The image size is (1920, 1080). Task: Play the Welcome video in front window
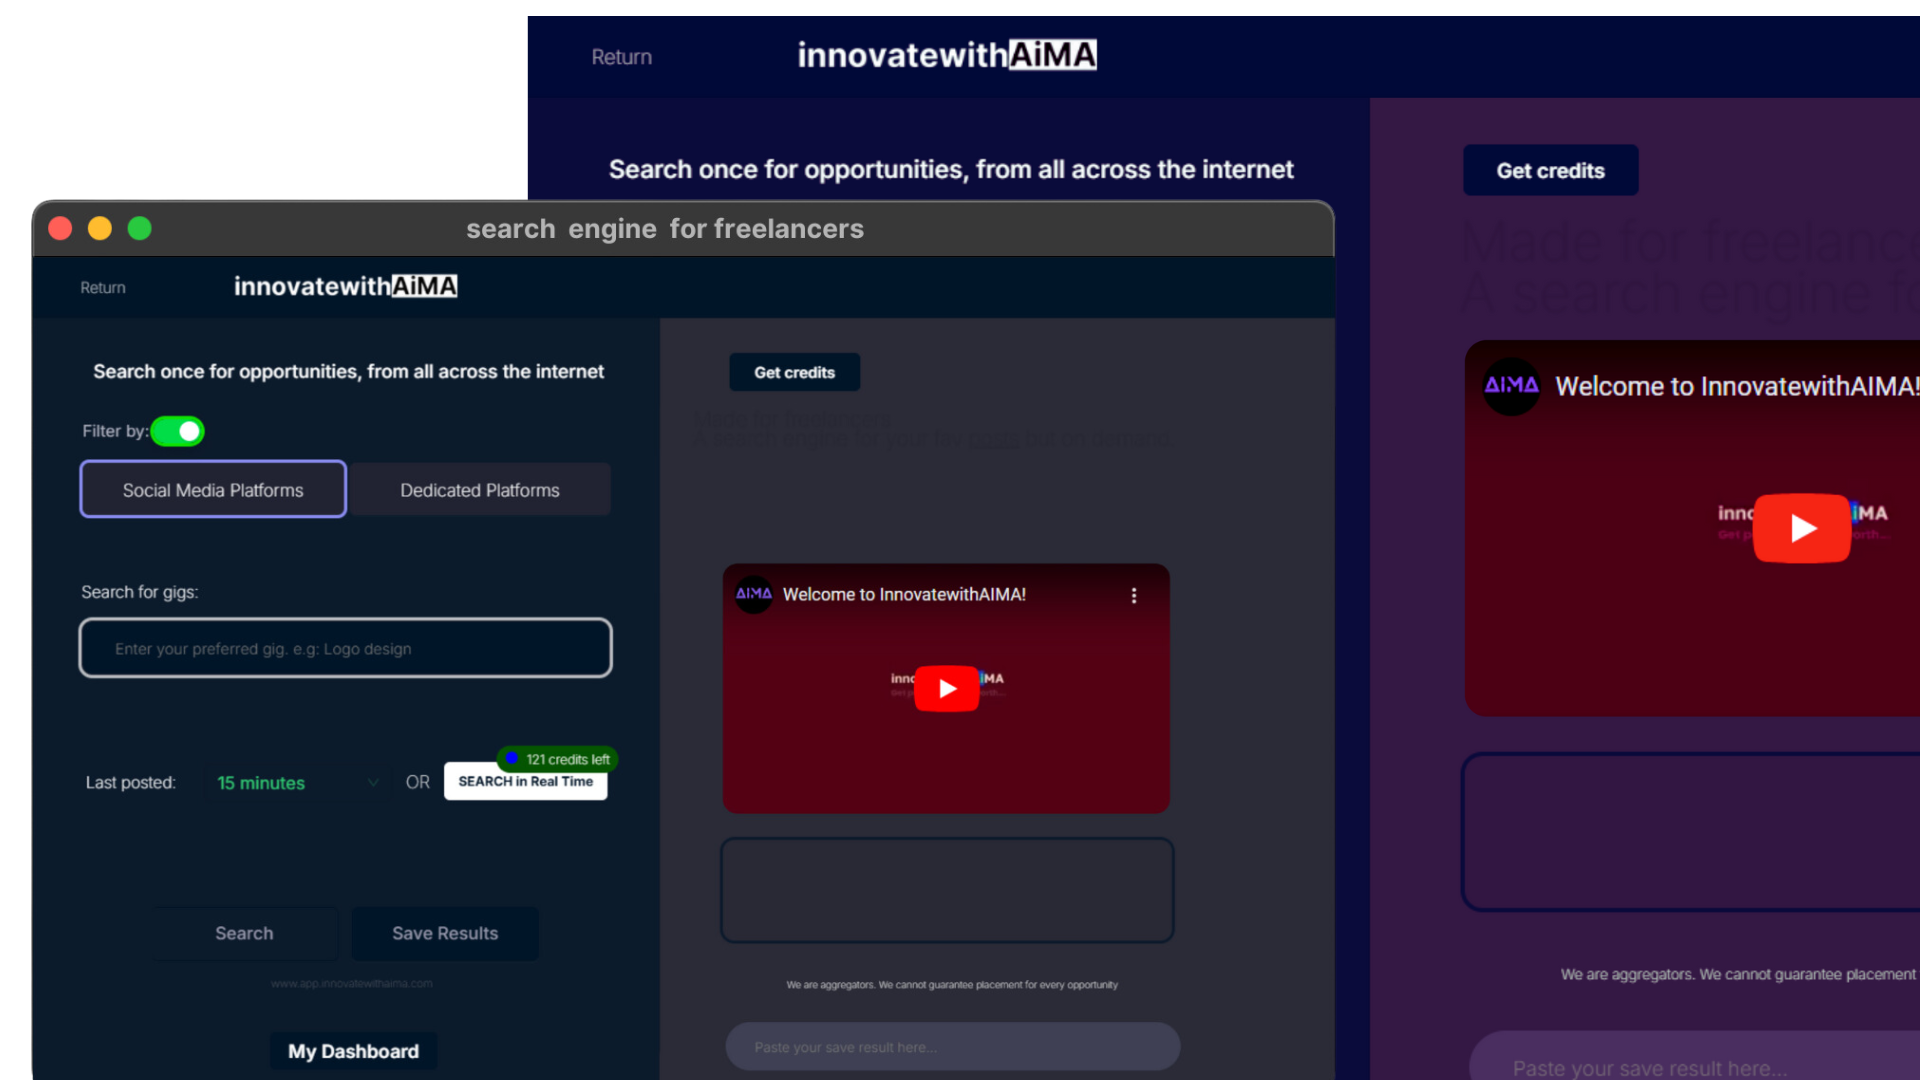pos(946,688)
